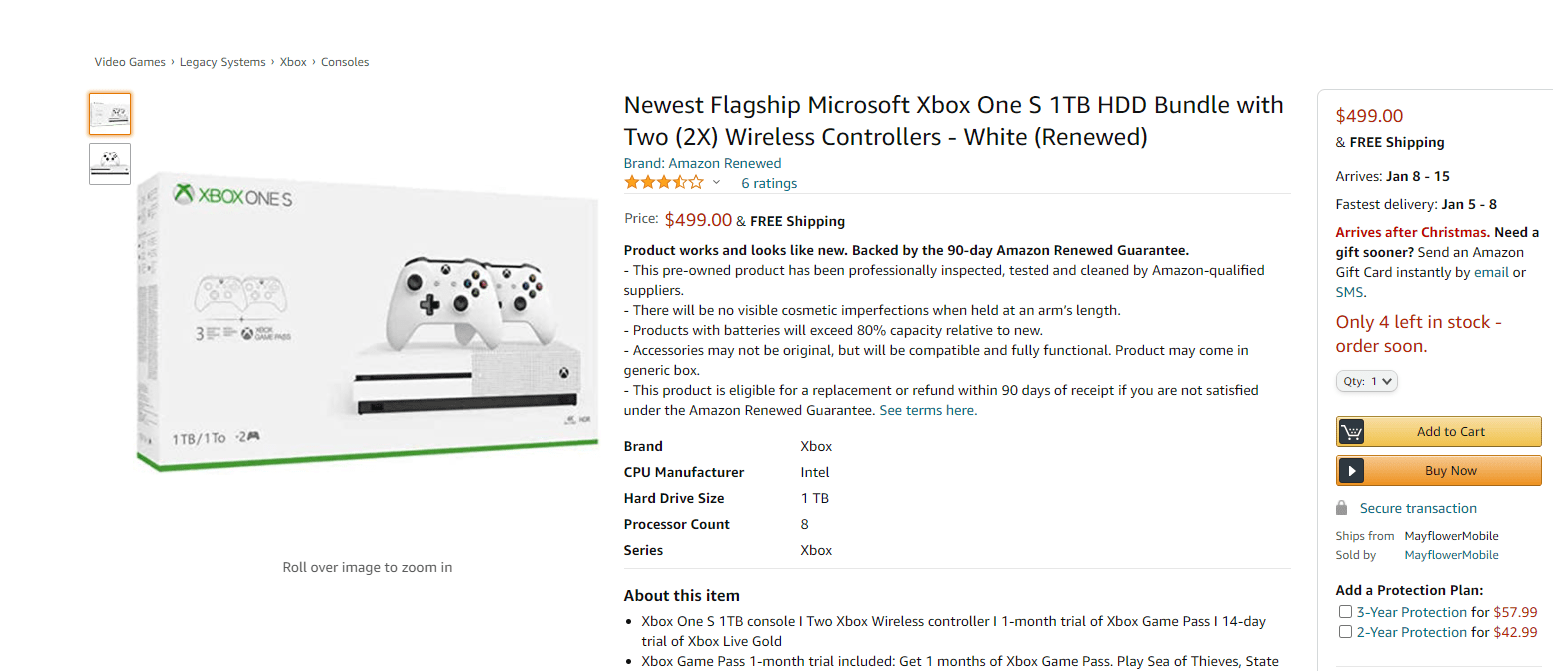The height and width of the screenshot is (671, 1553).
Task: Enable the 2-Year Protection plan
Action: pyautogui.click(x=1345, y=631)
